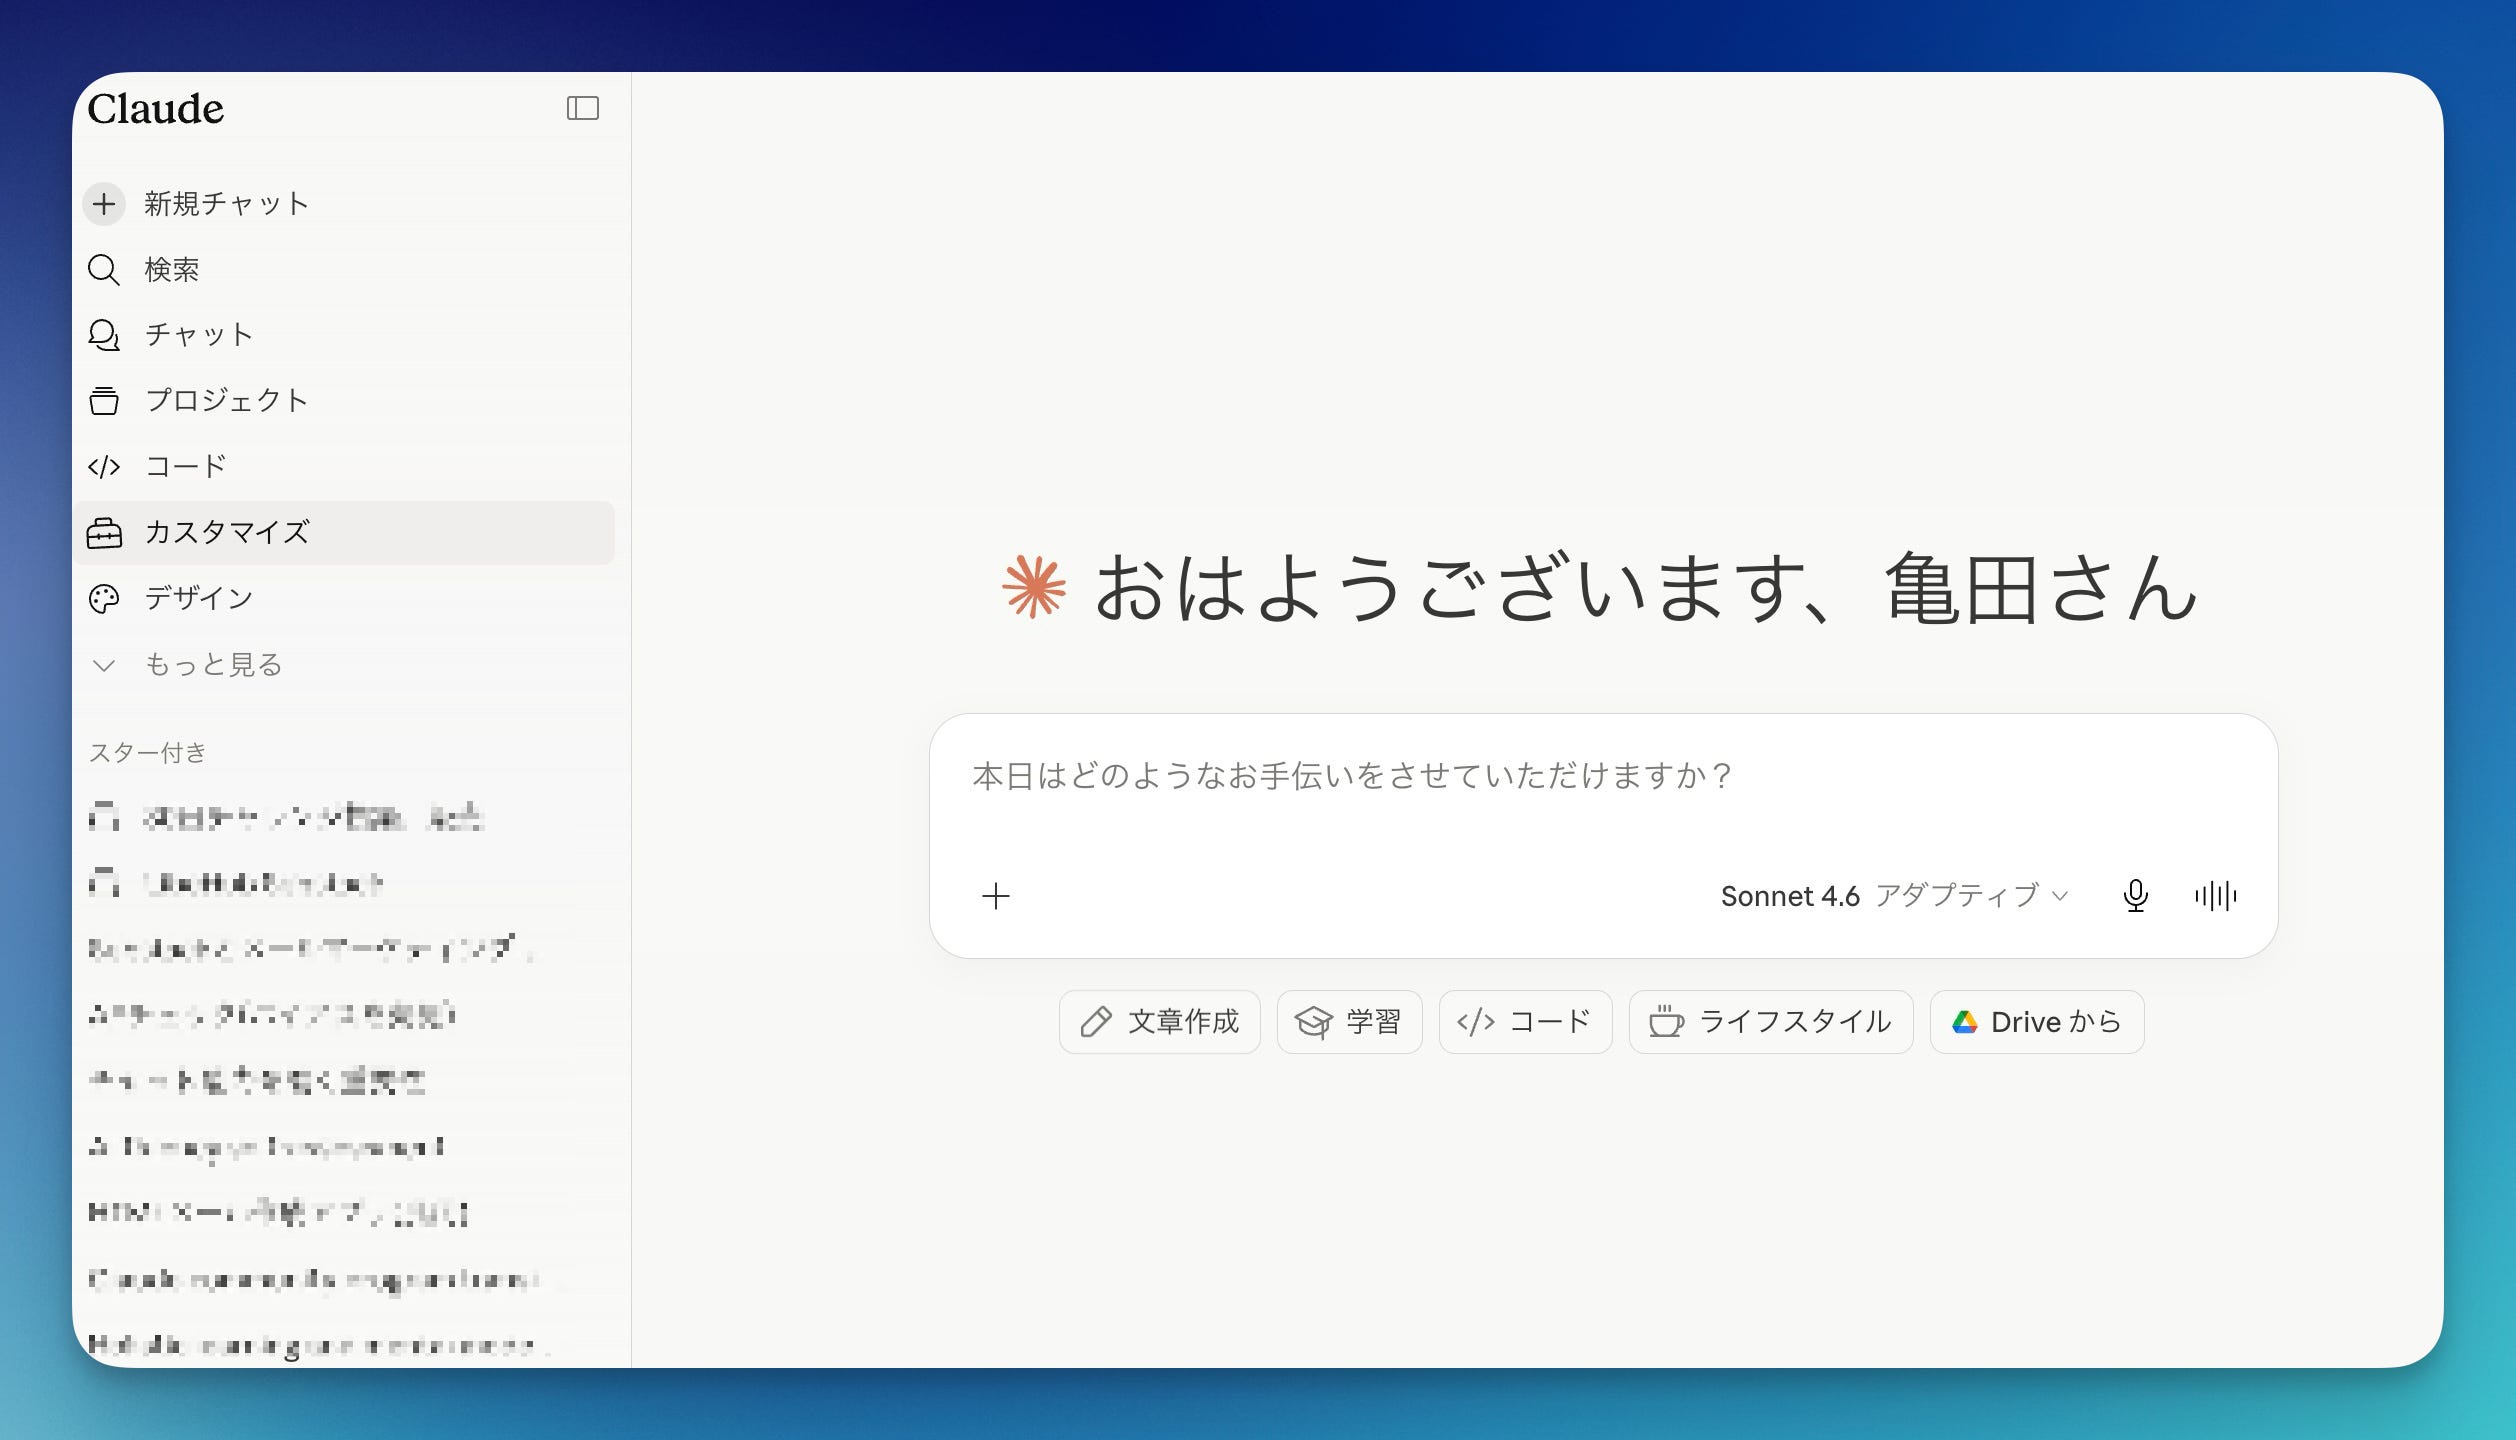The width and height of the screenshot is (2516, 1440).
Task: Click the Google Drive icon
Action: coord(1964,1022)
